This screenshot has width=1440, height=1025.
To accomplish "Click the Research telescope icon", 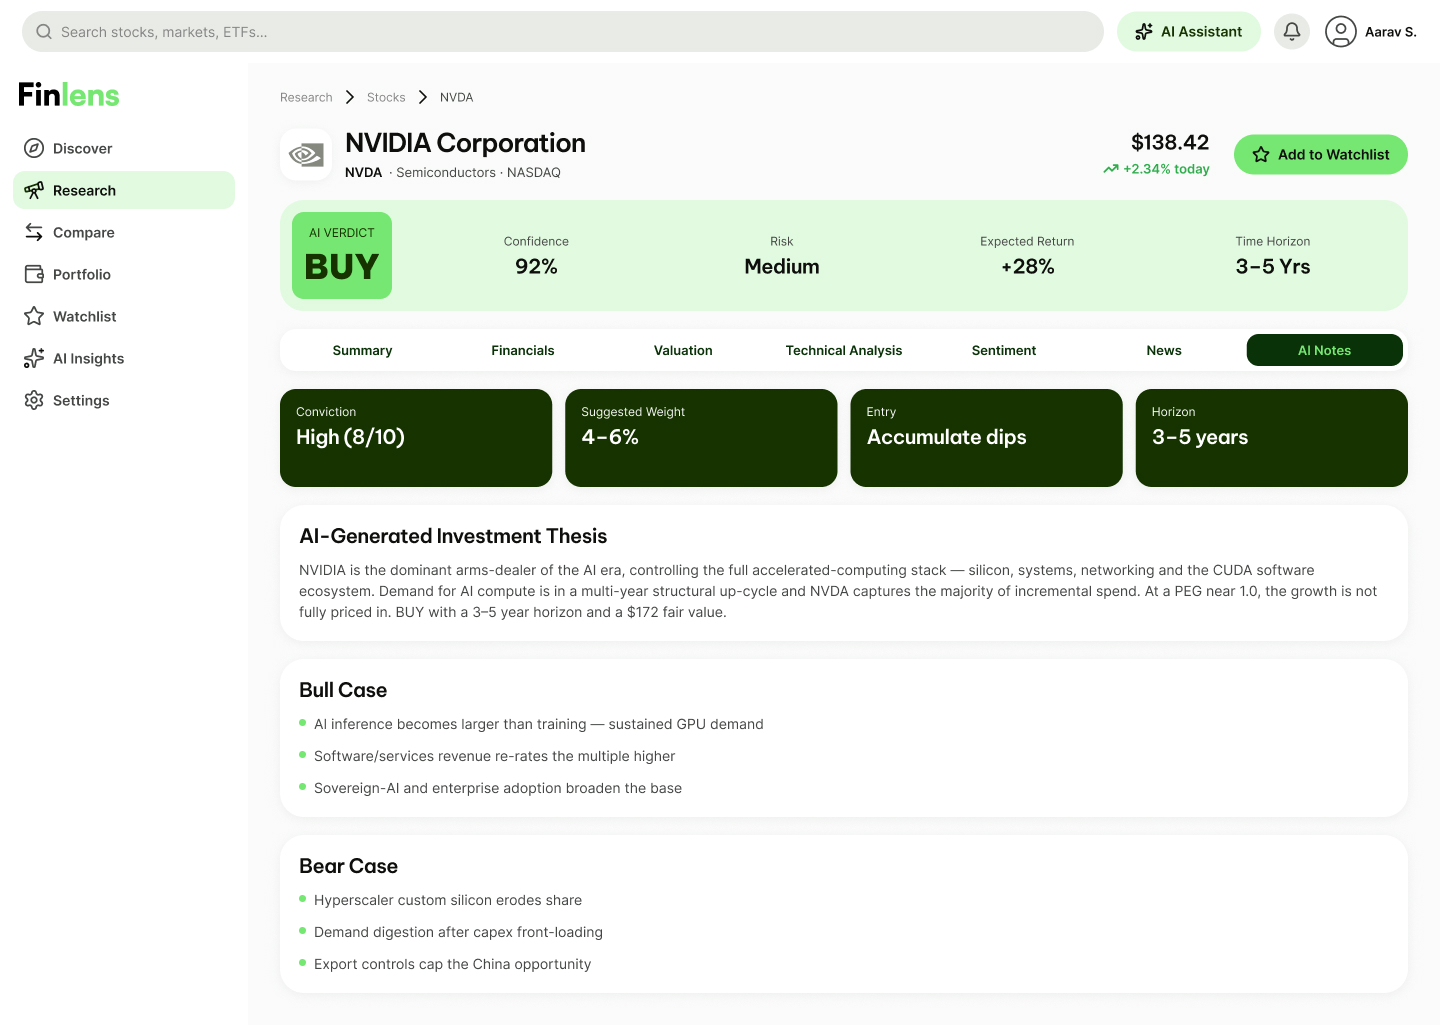I will click(x=34, y=190).
